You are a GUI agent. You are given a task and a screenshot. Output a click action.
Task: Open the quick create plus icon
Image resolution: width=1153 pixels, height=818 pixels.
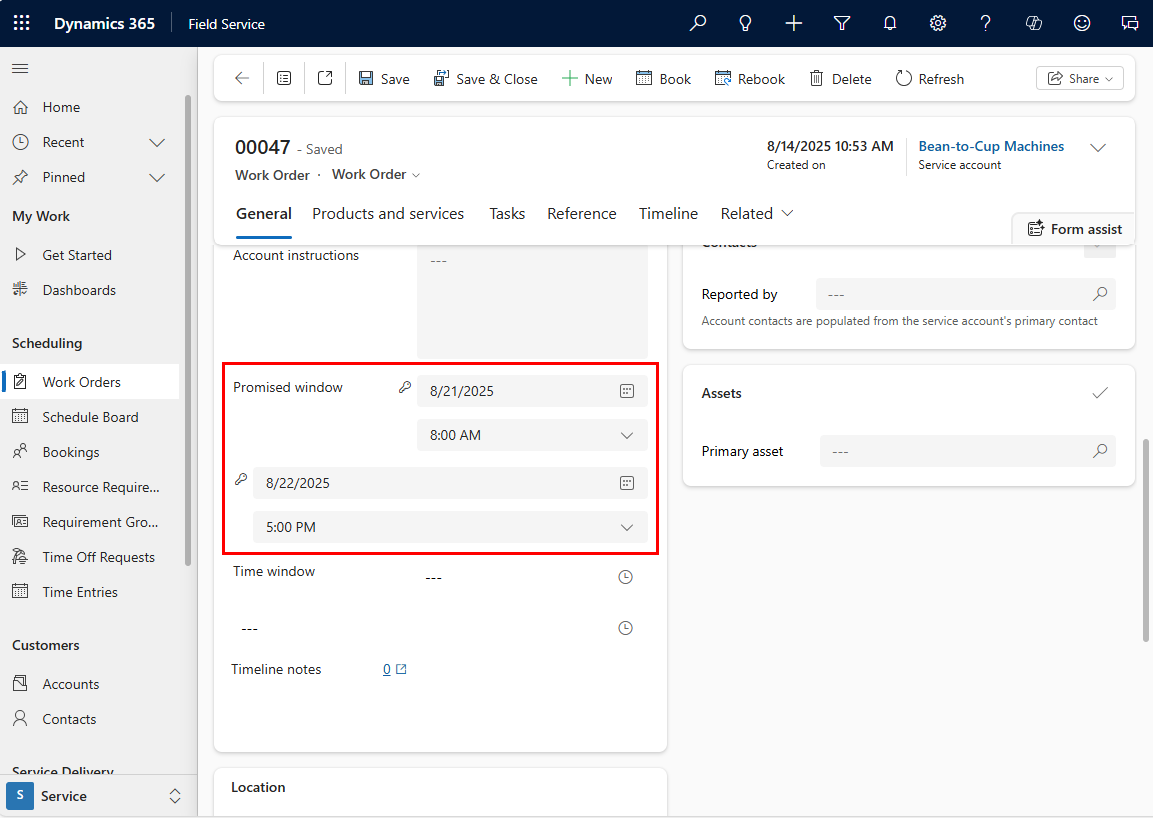[793, 22]
